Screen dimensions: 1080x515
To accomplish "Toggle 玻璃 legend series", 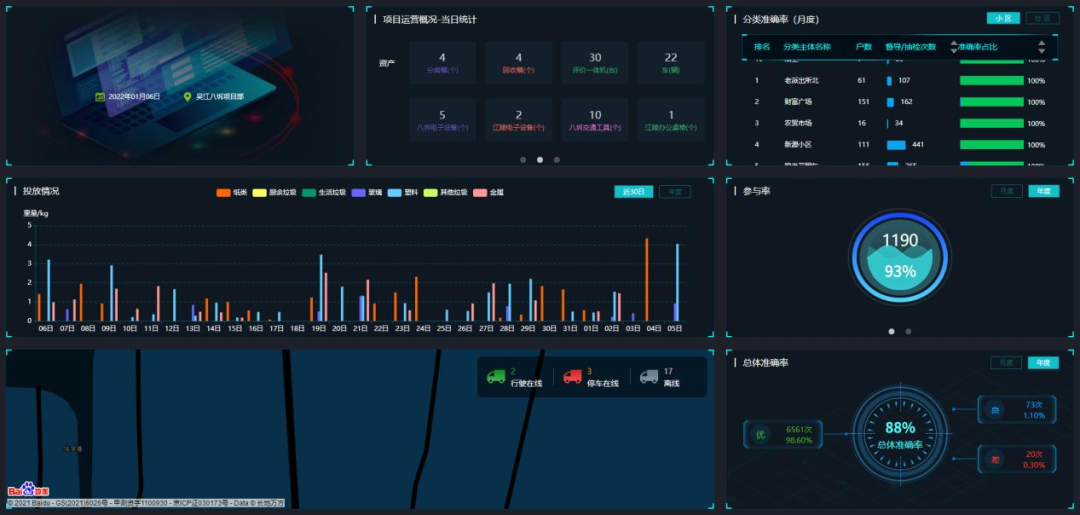I will pyautogui.click(x=367, y=193).
